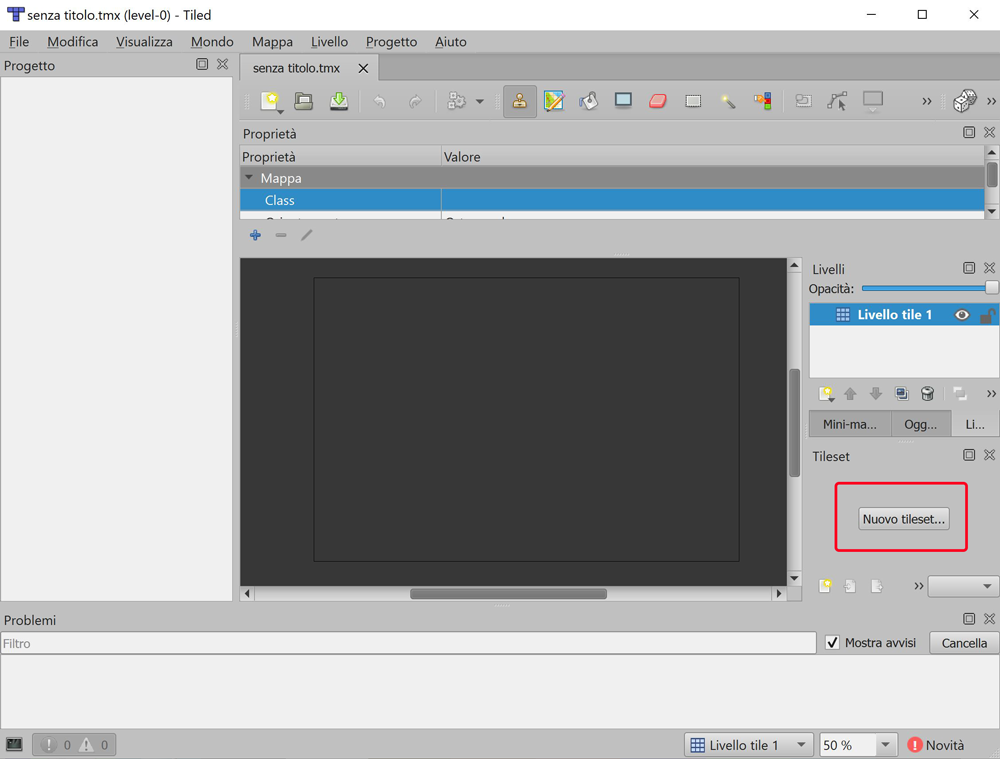The width and height of the screenshot is (1000, 759).
Task: Select the Eraser tool
Action: click(x=658, y=101)
